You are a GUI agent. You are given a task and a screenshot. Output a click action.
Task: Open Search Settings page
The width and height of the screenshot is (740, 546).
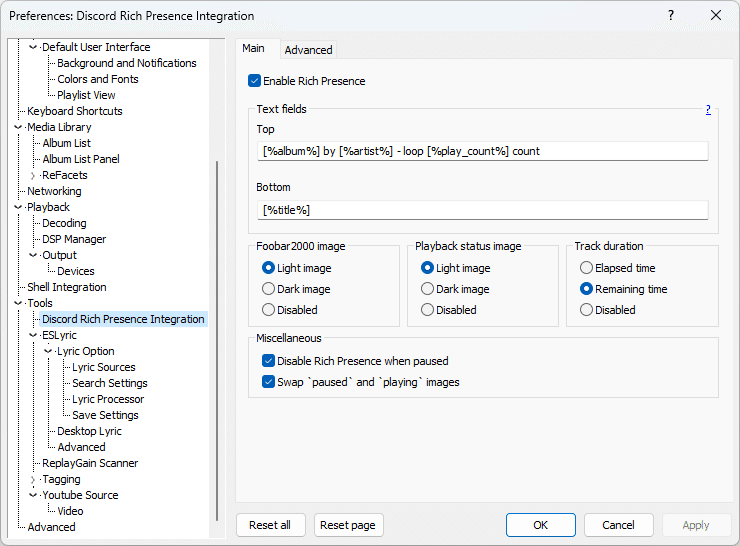pos(109,383)
